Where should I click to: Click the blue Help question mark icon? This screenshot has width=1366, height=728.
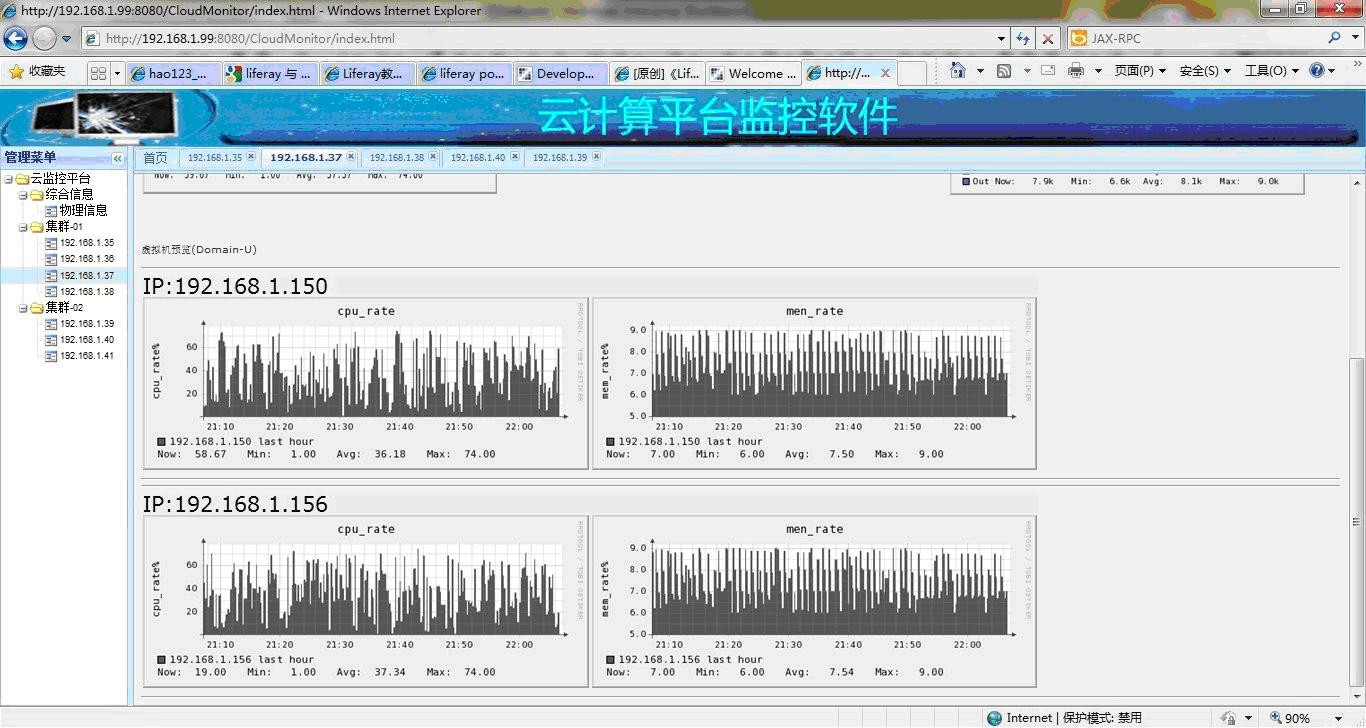click(1317, 71)
